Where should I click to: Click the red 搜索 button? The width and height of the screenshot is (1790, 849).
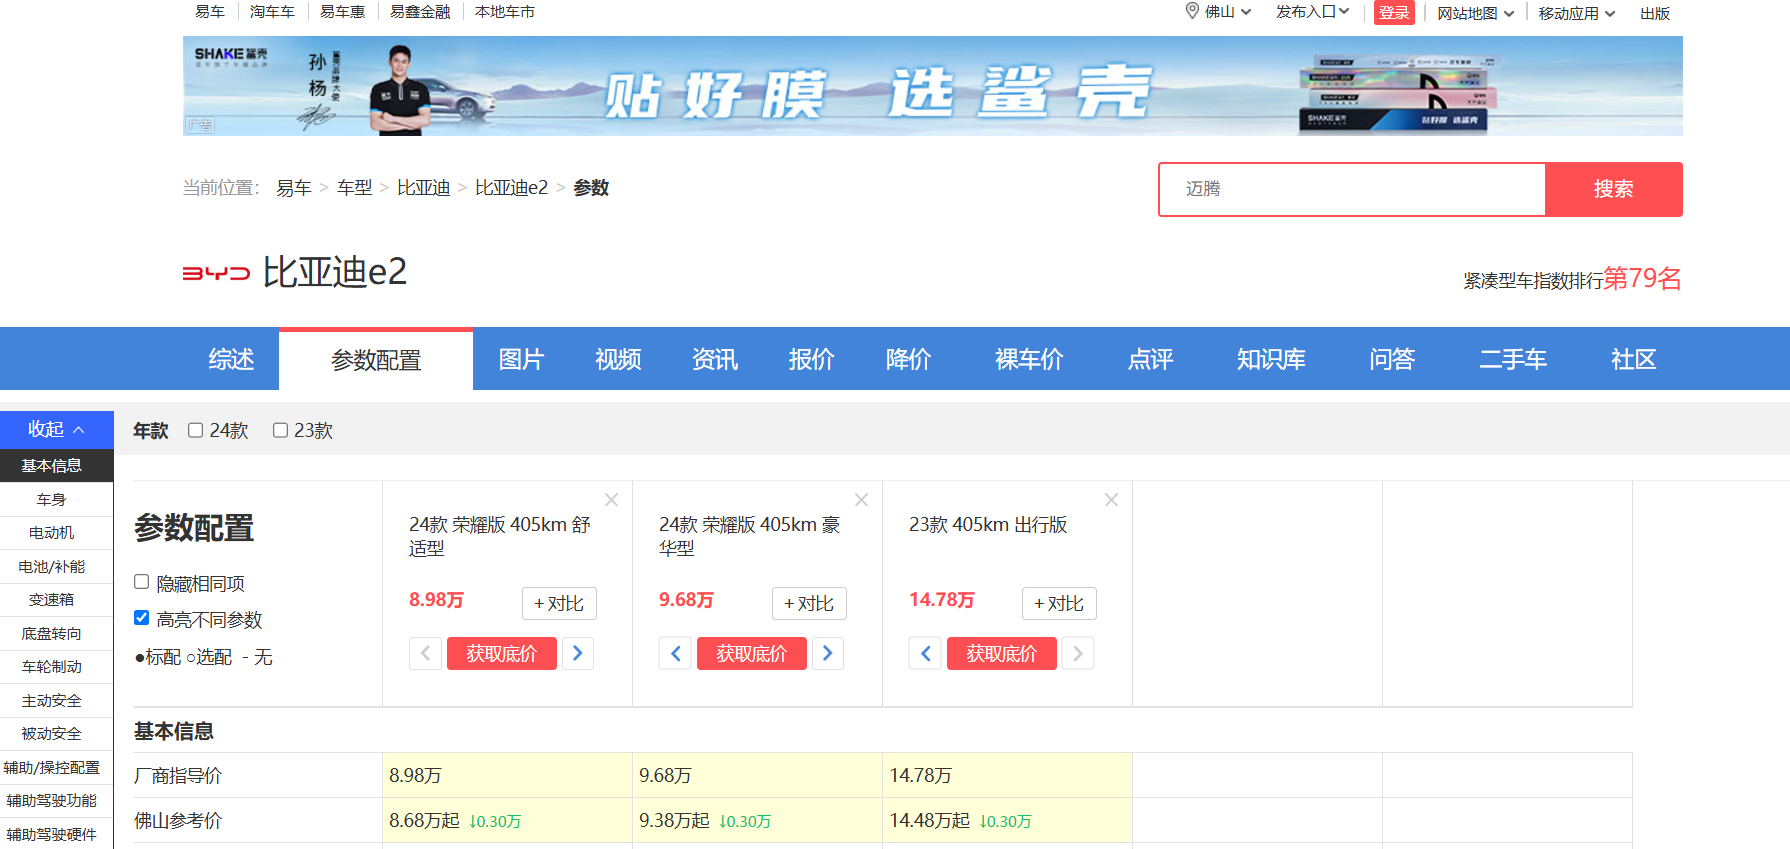click(x=1613, y=189)
